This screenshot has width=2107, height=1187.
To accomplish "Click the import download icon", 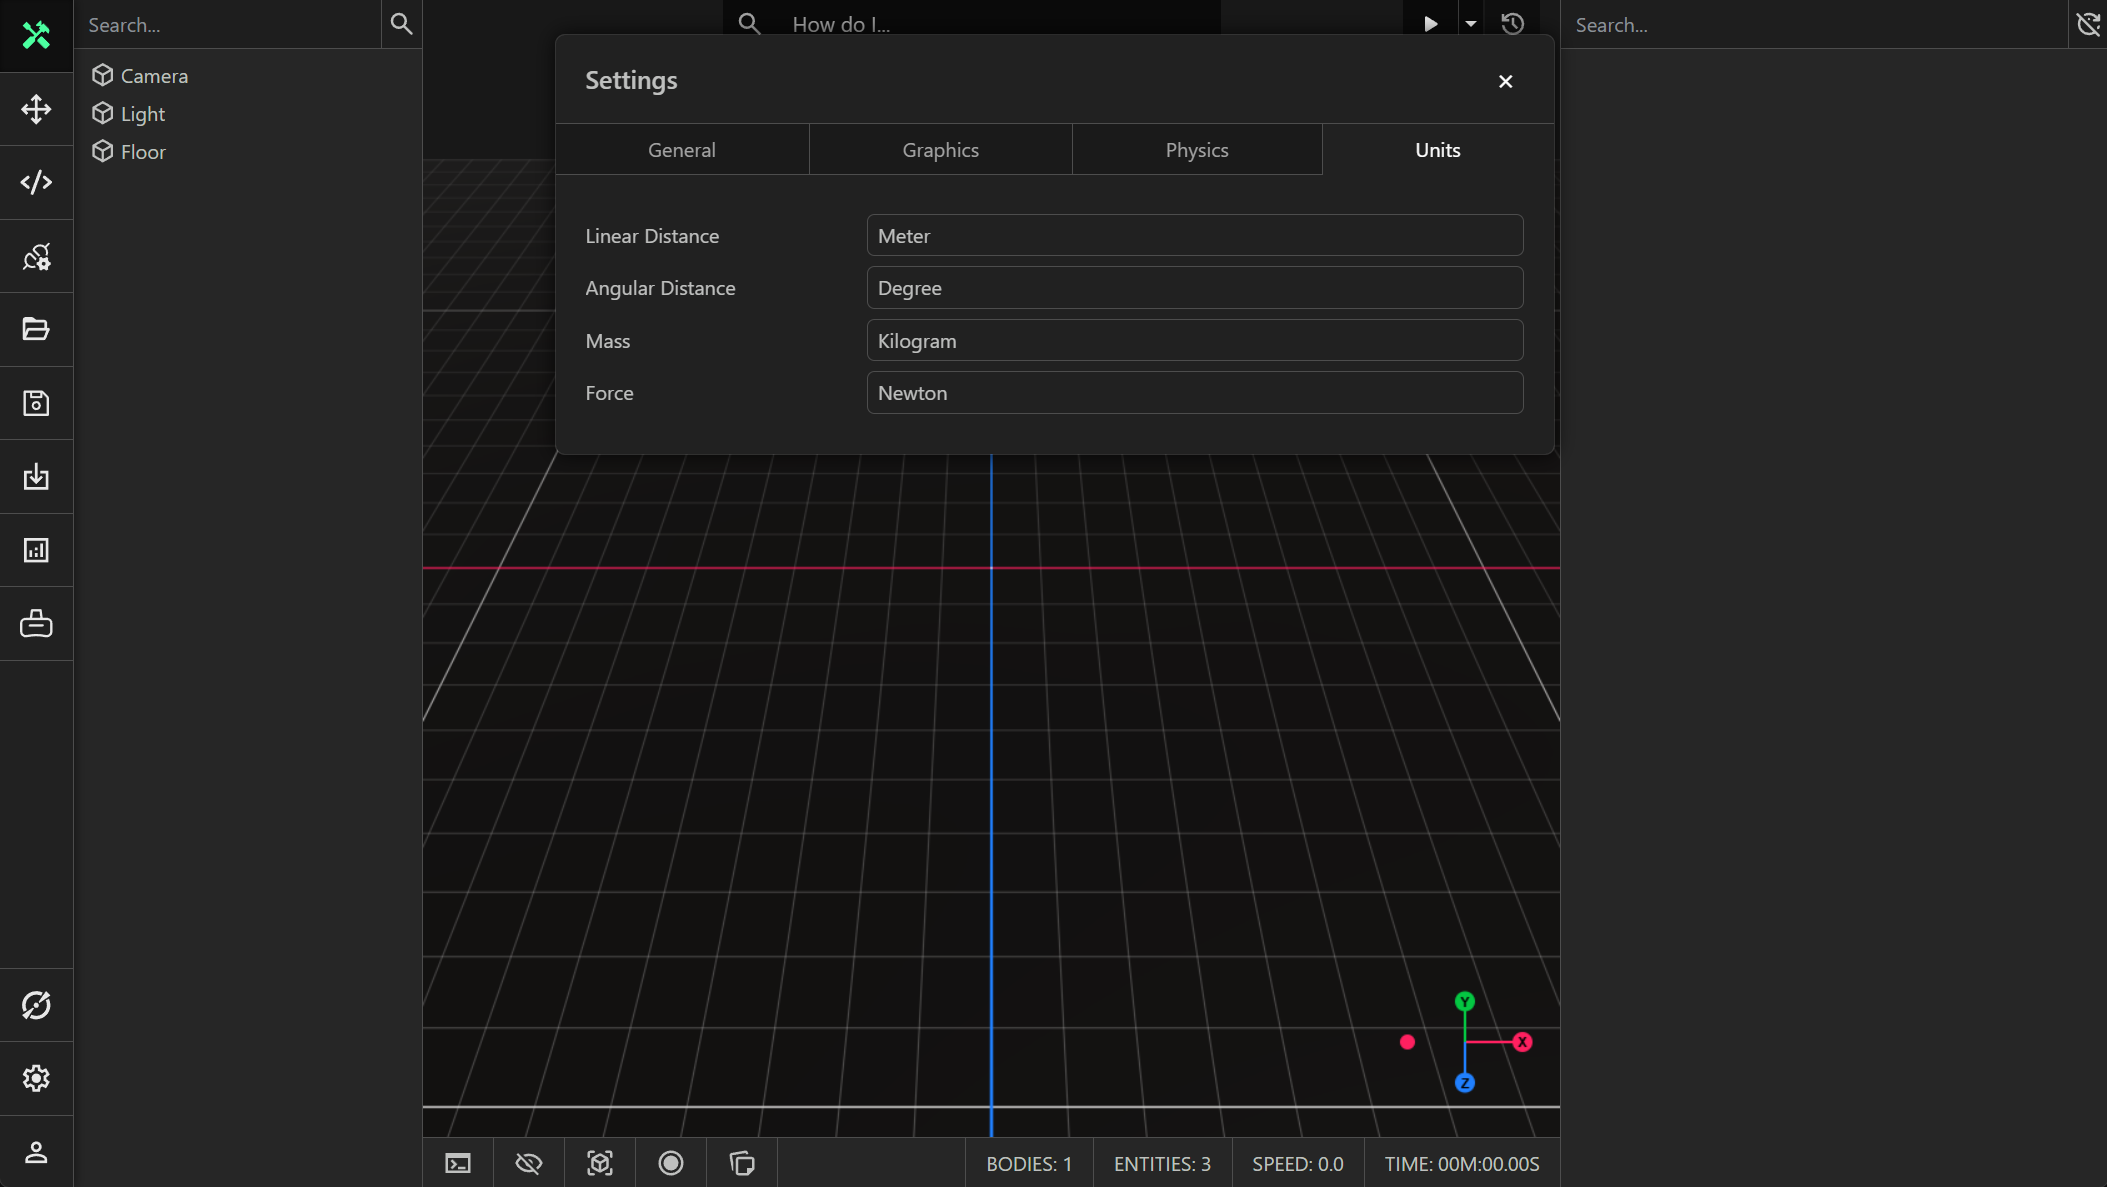I will click(36, 476).
